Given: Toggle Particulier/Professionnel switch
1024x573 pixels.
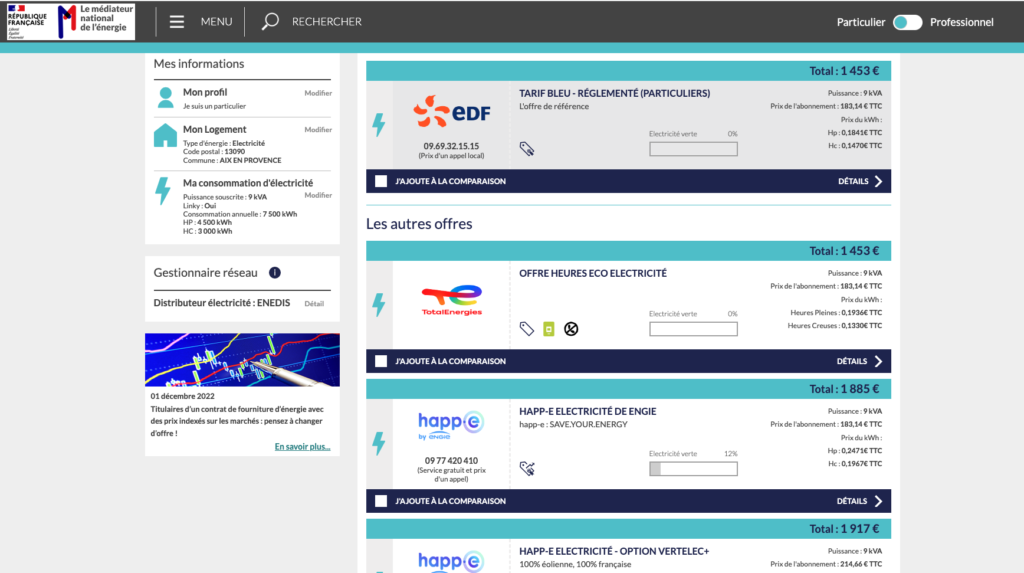Looking at the screenshot, I should point(907,22).
